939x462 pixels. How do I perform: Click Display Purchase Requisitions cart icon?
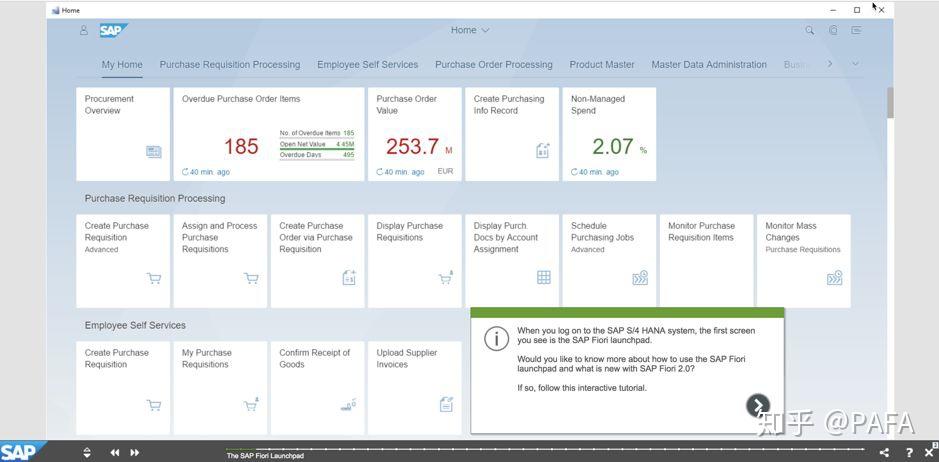point(446,277)
